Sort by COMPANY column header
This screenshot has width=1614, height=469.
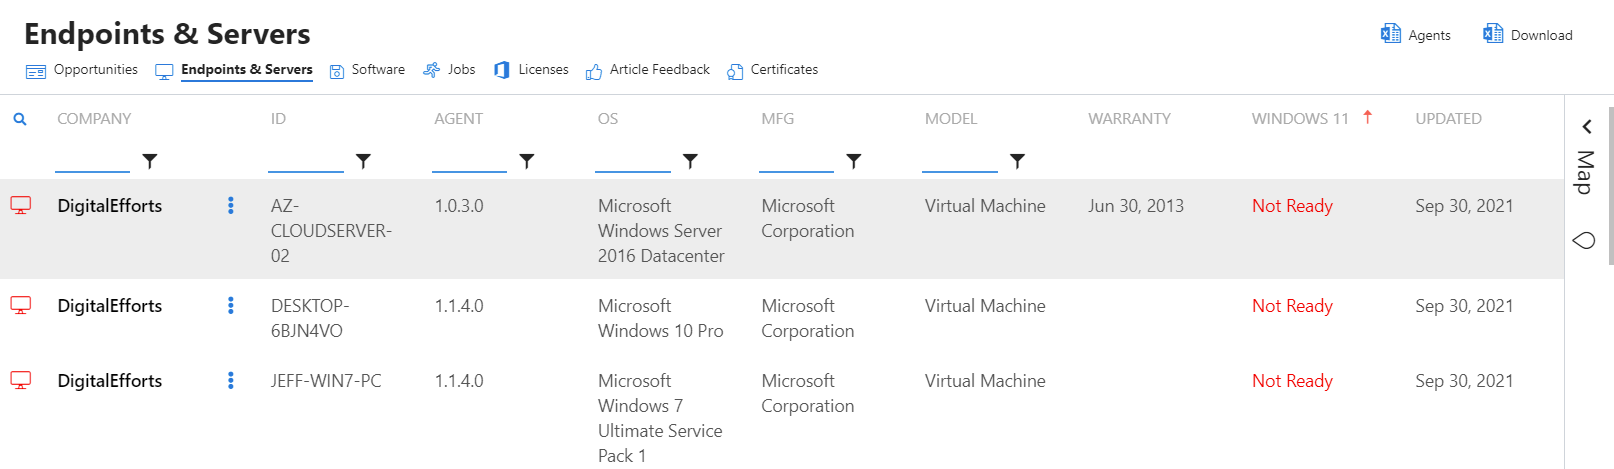[94, 119]
